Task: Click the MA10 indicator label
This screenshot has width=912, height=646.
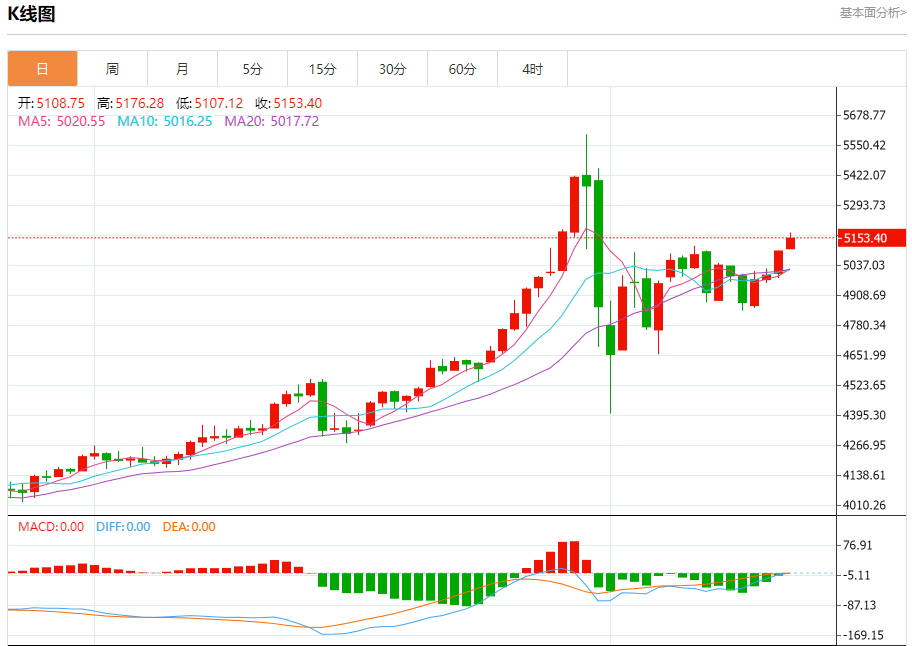Action: (x=165, y=121)
